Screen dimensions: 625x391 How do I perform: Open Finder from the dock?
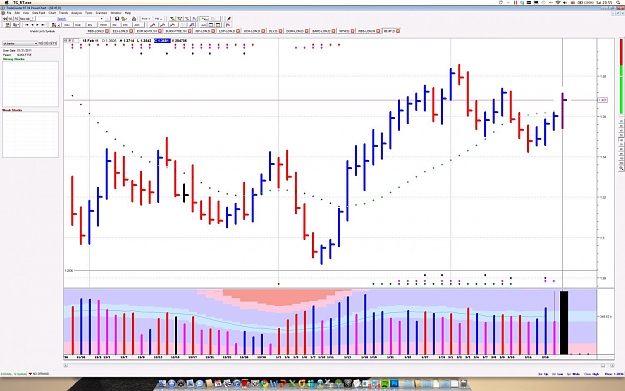tap(161, 383)
